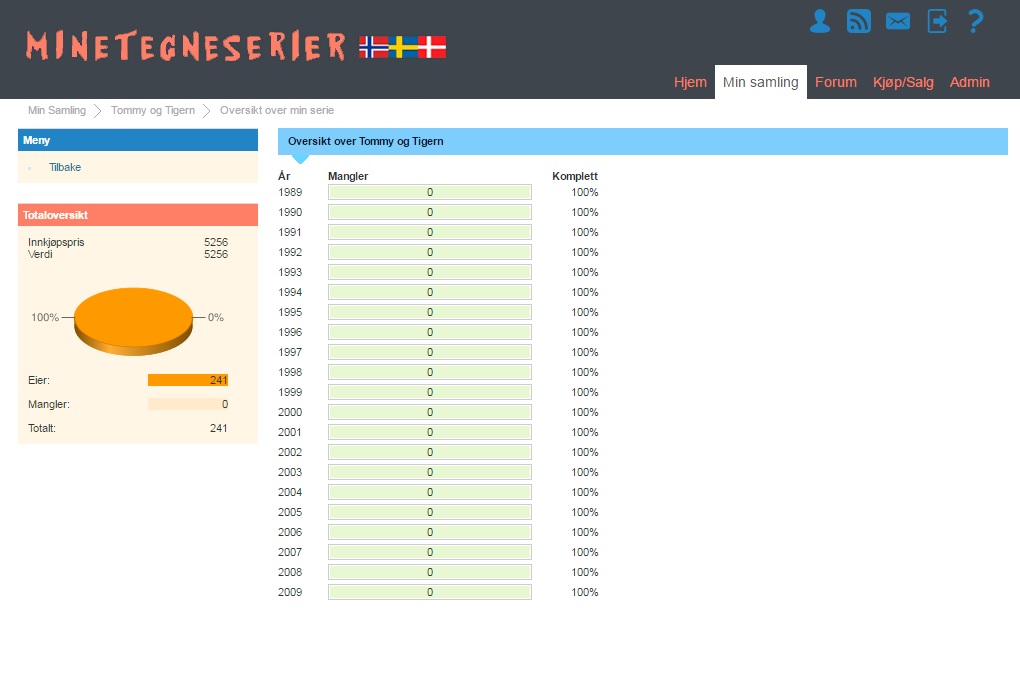Click the Verdi label
This screenshot has height=694, width=1020.
point(40,254)
